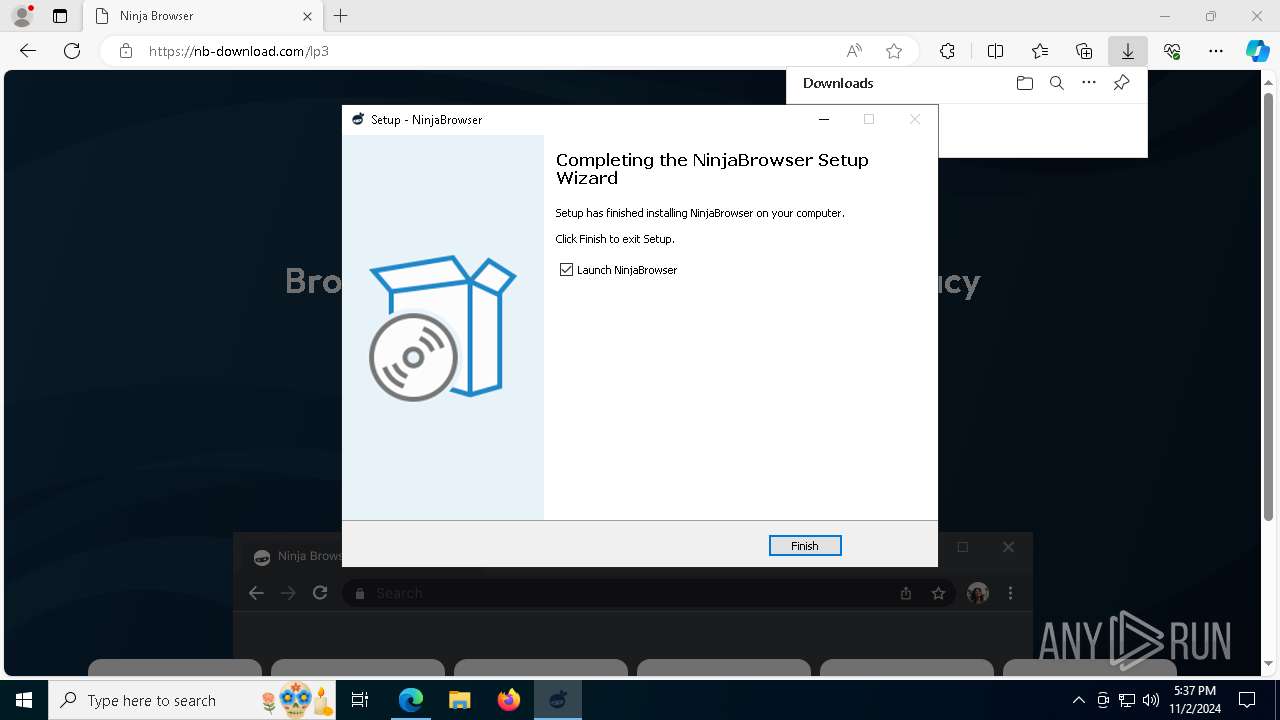Screen dimensions: 1280x720
Task: Click NinjaBrowser Setup taskbar icon
Action: [557, 700]
